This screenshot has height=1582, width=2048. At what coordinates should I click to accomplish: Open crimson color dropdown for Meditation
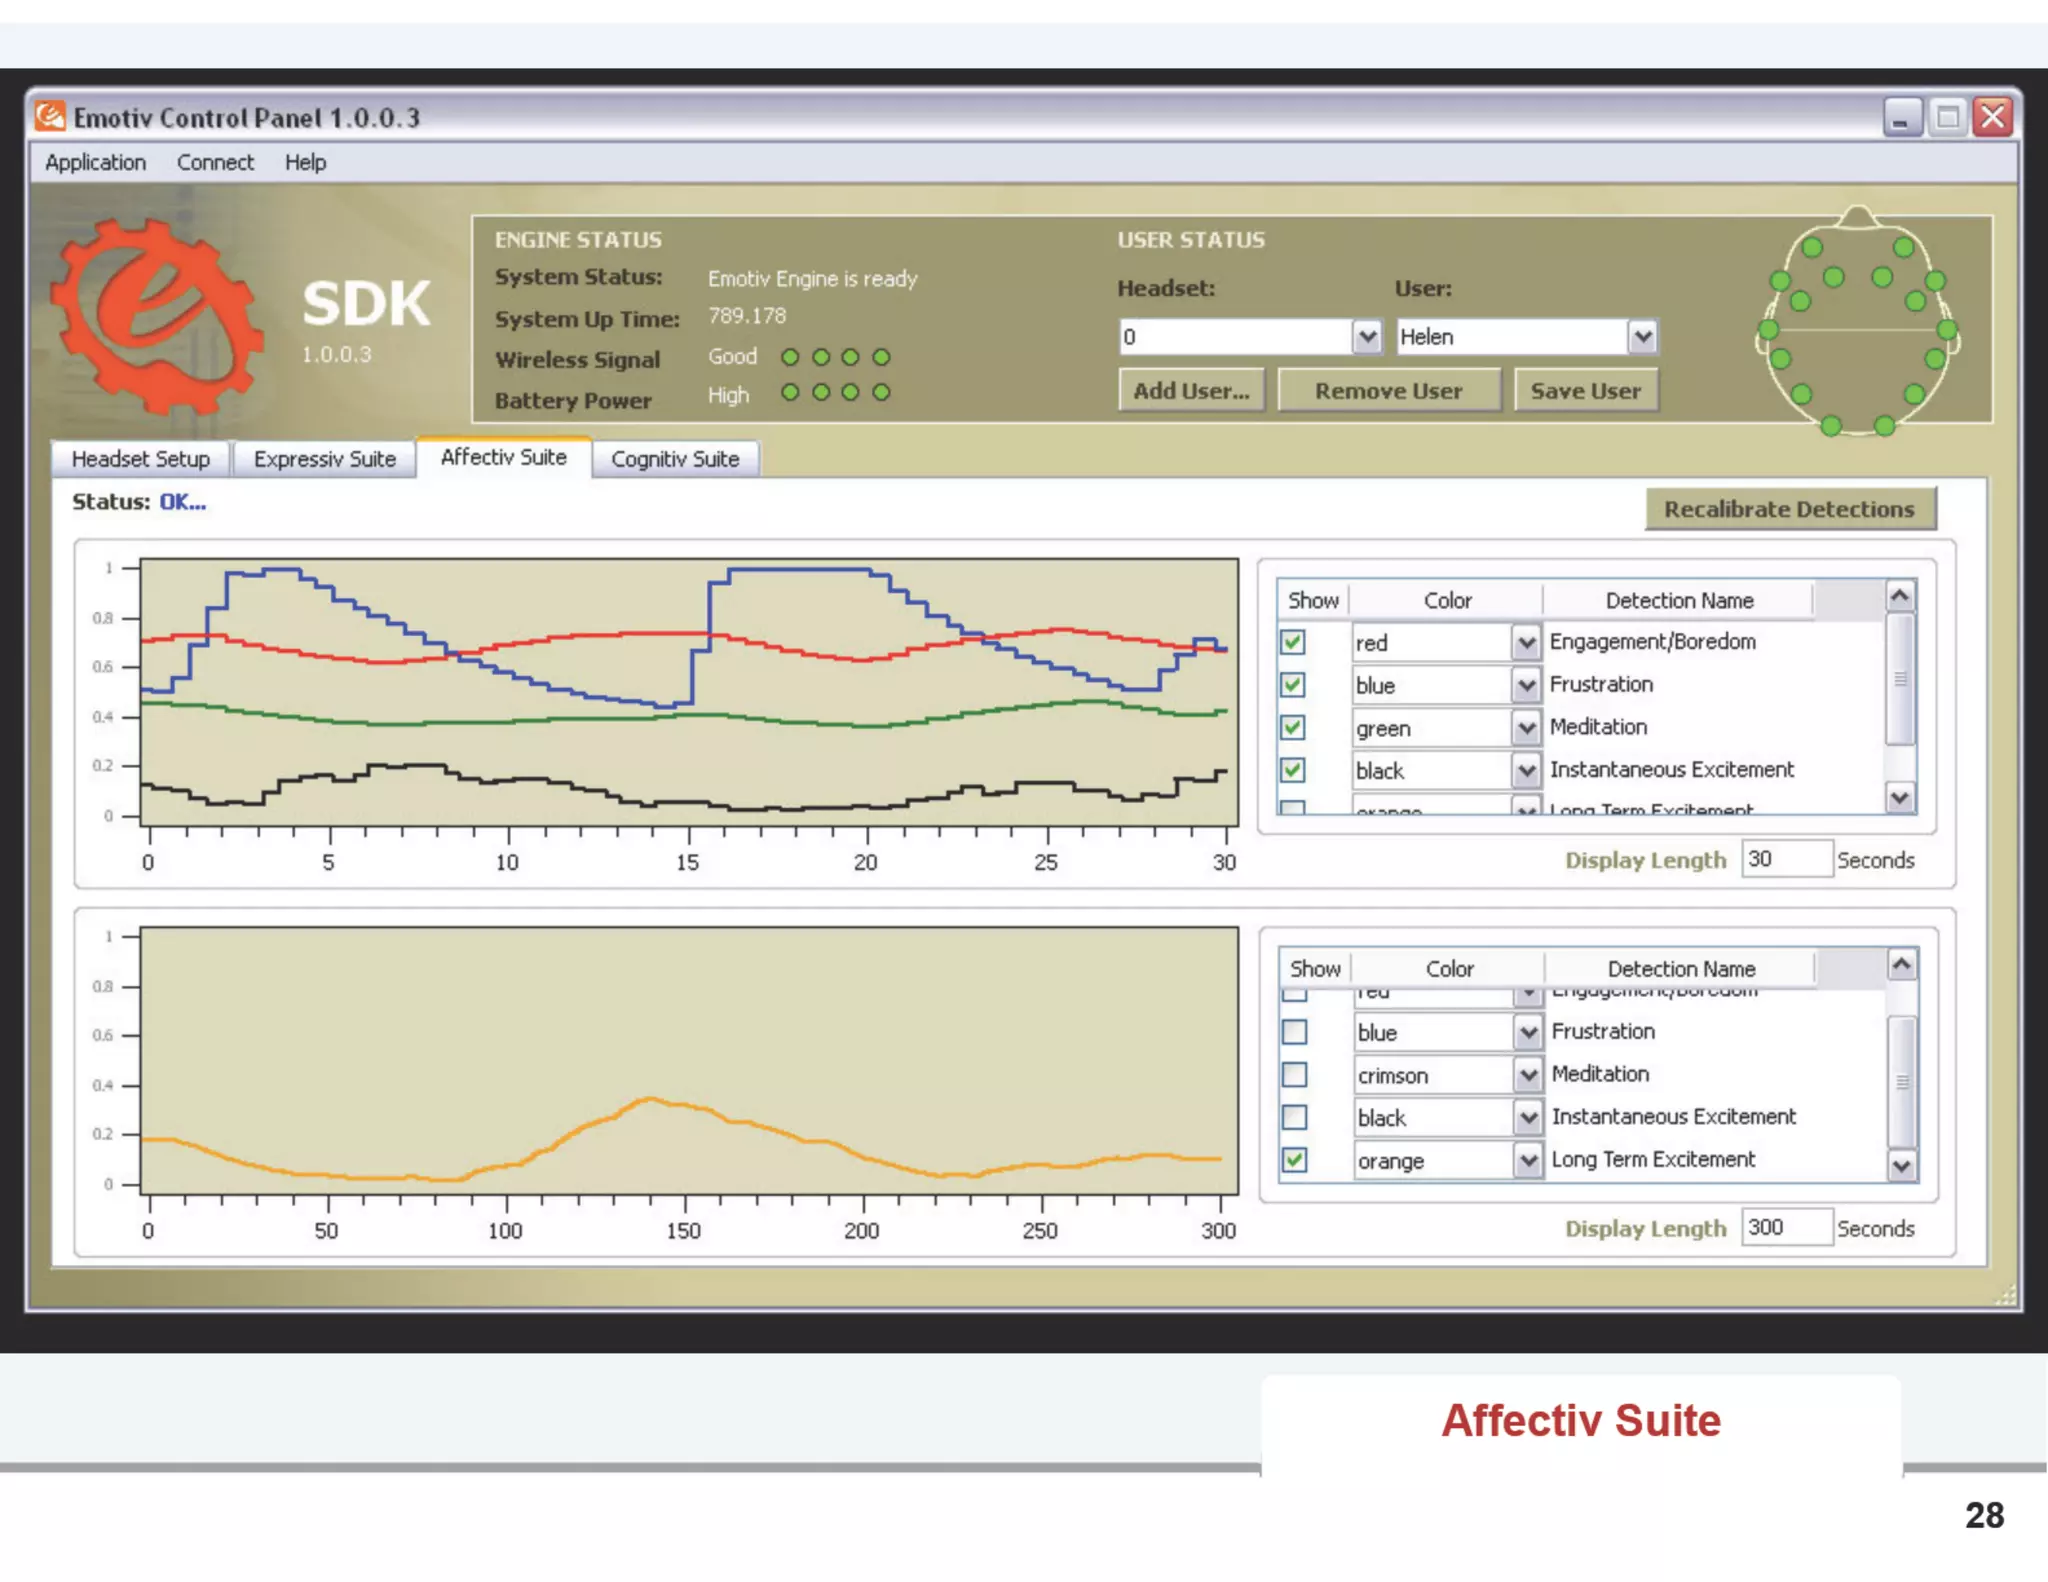1527,1076
